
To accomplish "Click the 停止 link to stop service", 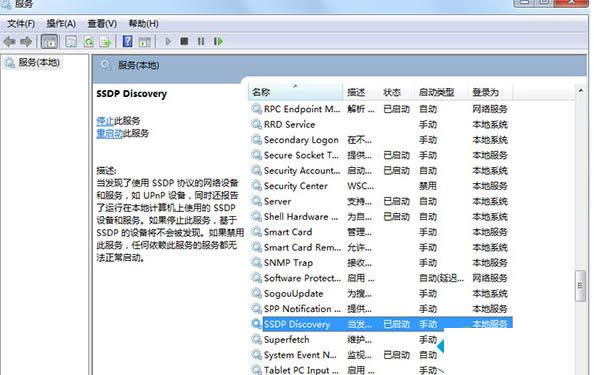I will pyautogui.click(x=105, y=121).
